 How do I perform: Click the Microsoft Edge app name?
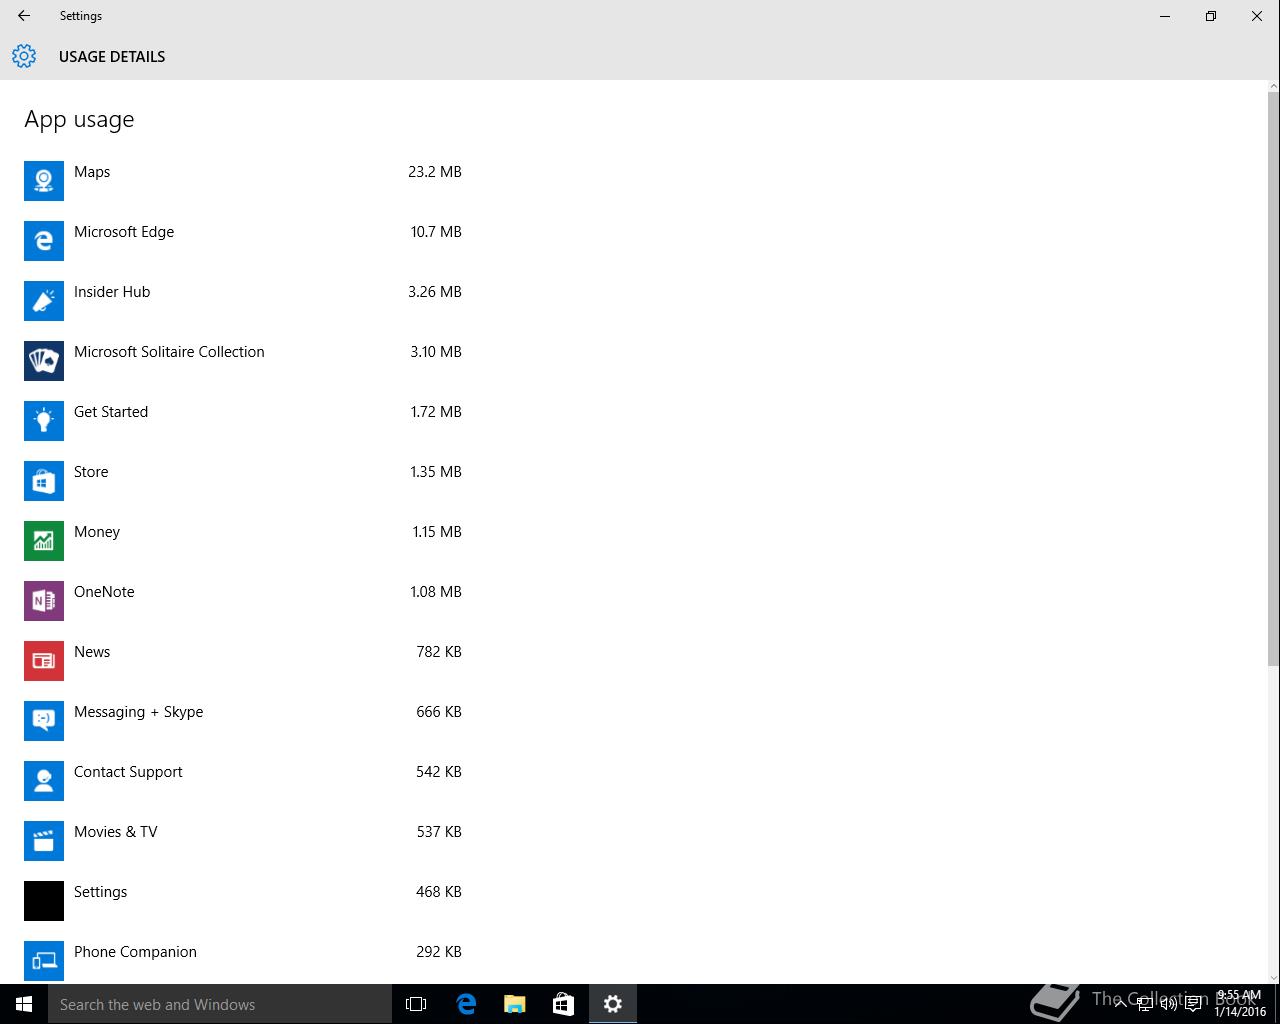click(124, 232)
